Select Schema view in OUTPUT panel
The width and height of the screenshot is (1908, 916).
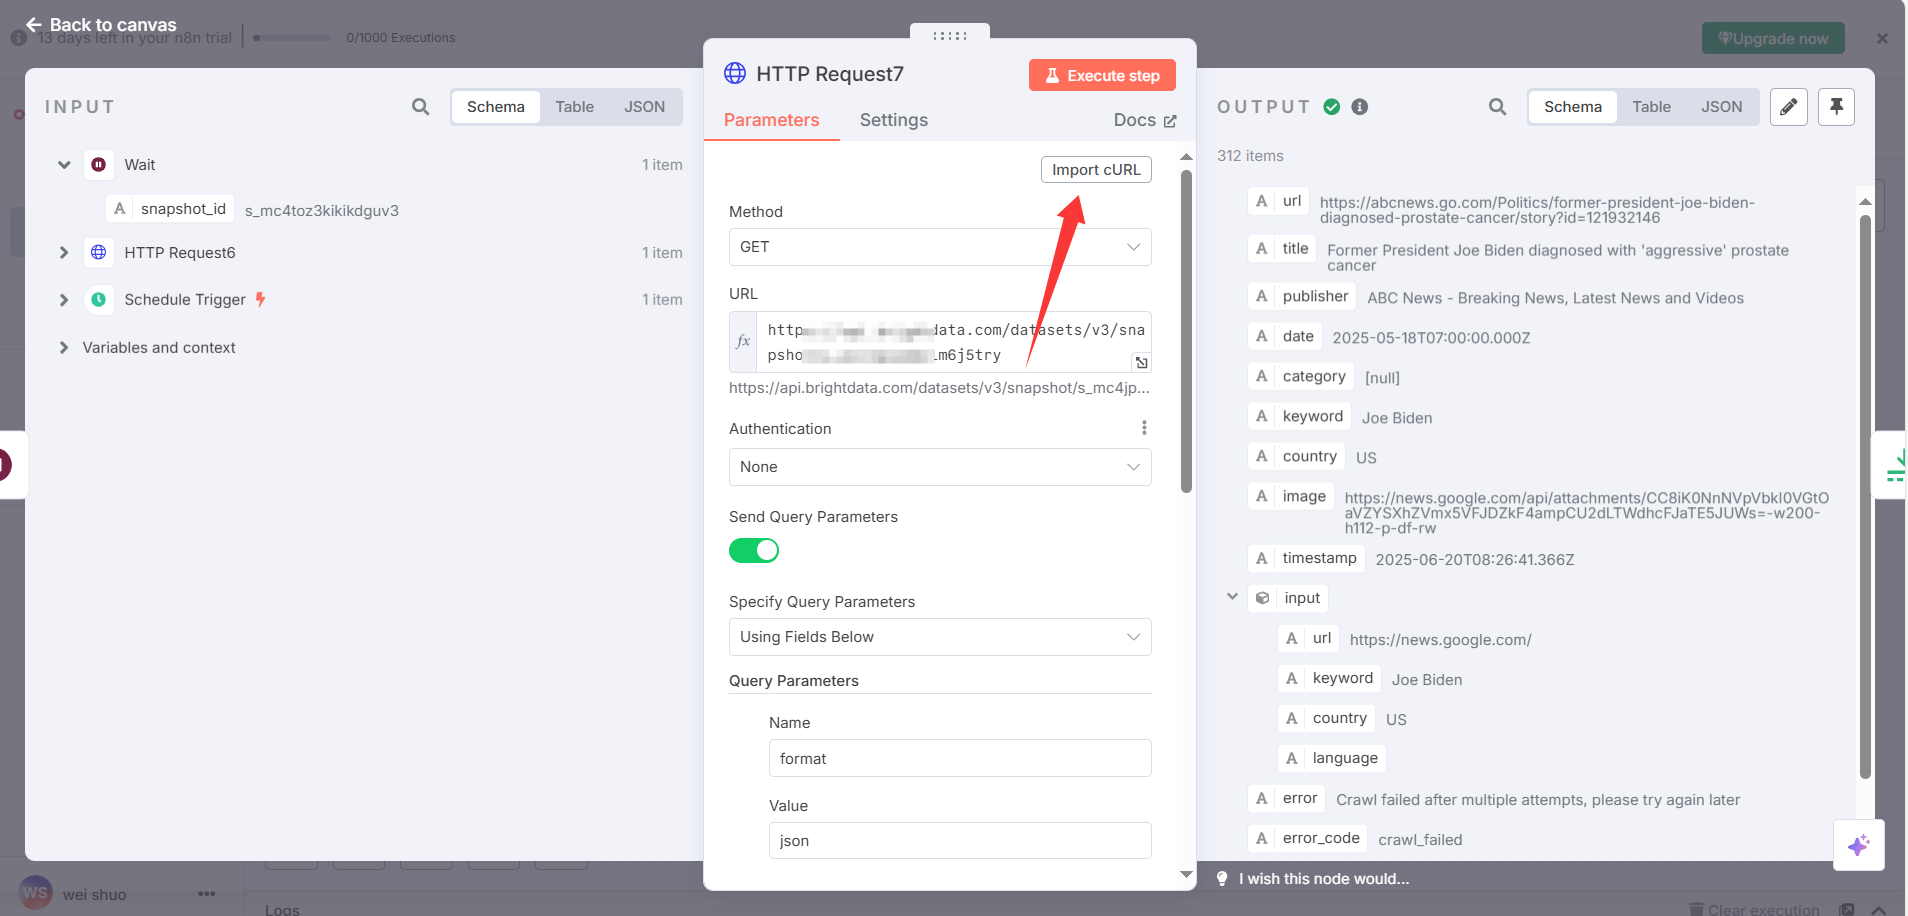[x=1573, y=107]
